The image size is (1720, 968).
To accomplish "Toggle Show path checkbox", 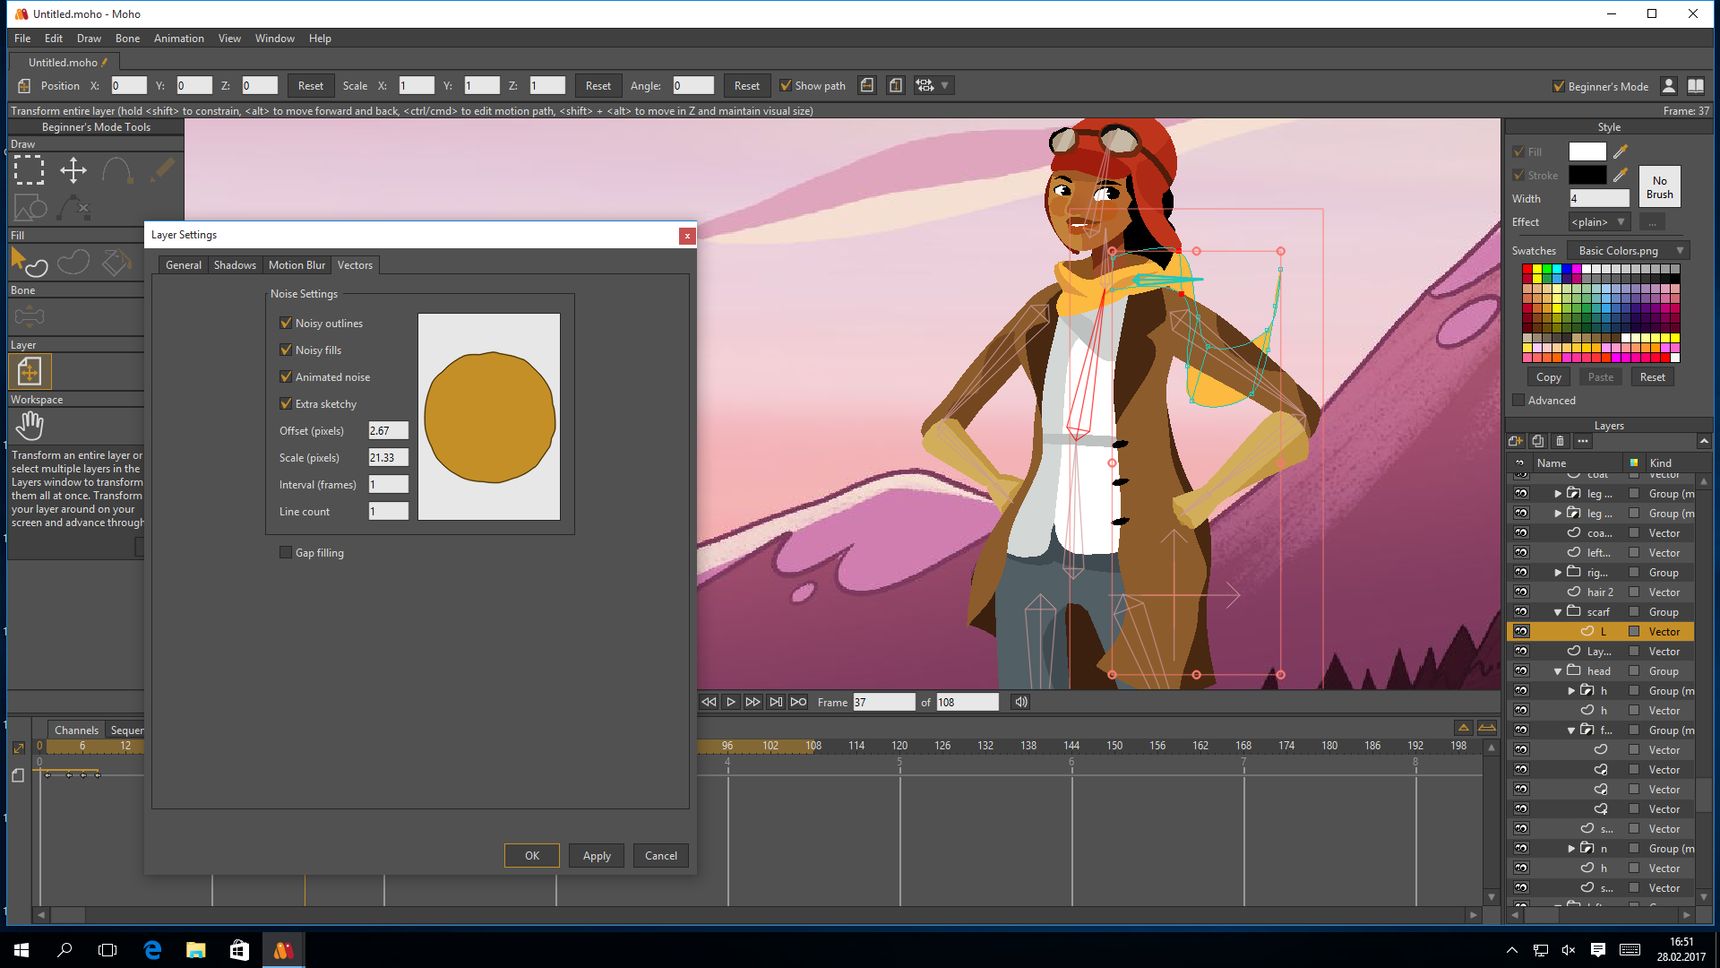I will click(x=785, y=86).
